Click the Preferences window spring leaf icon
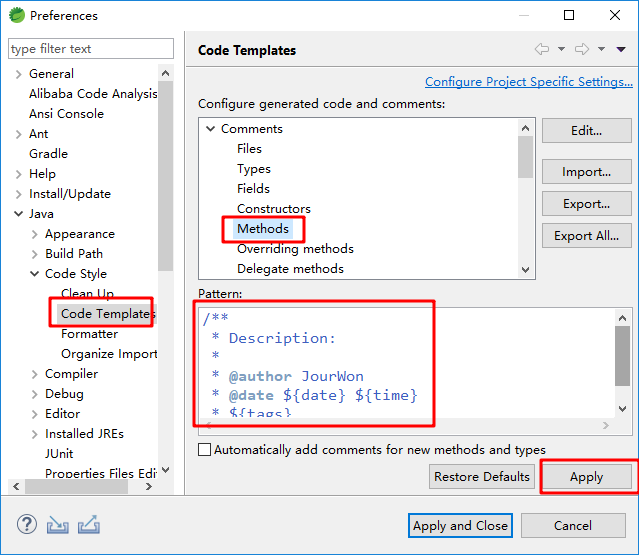The height and width of the screenshot is (555, 639). tap(17, 15)
